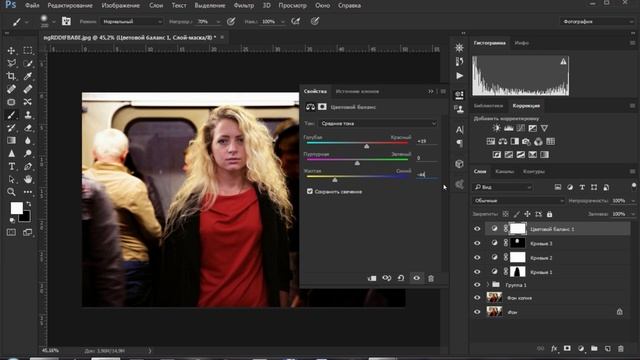Open the edit toolbar three-dots button
The height and width of the screenshot is (360, 640).
[28, 192]
